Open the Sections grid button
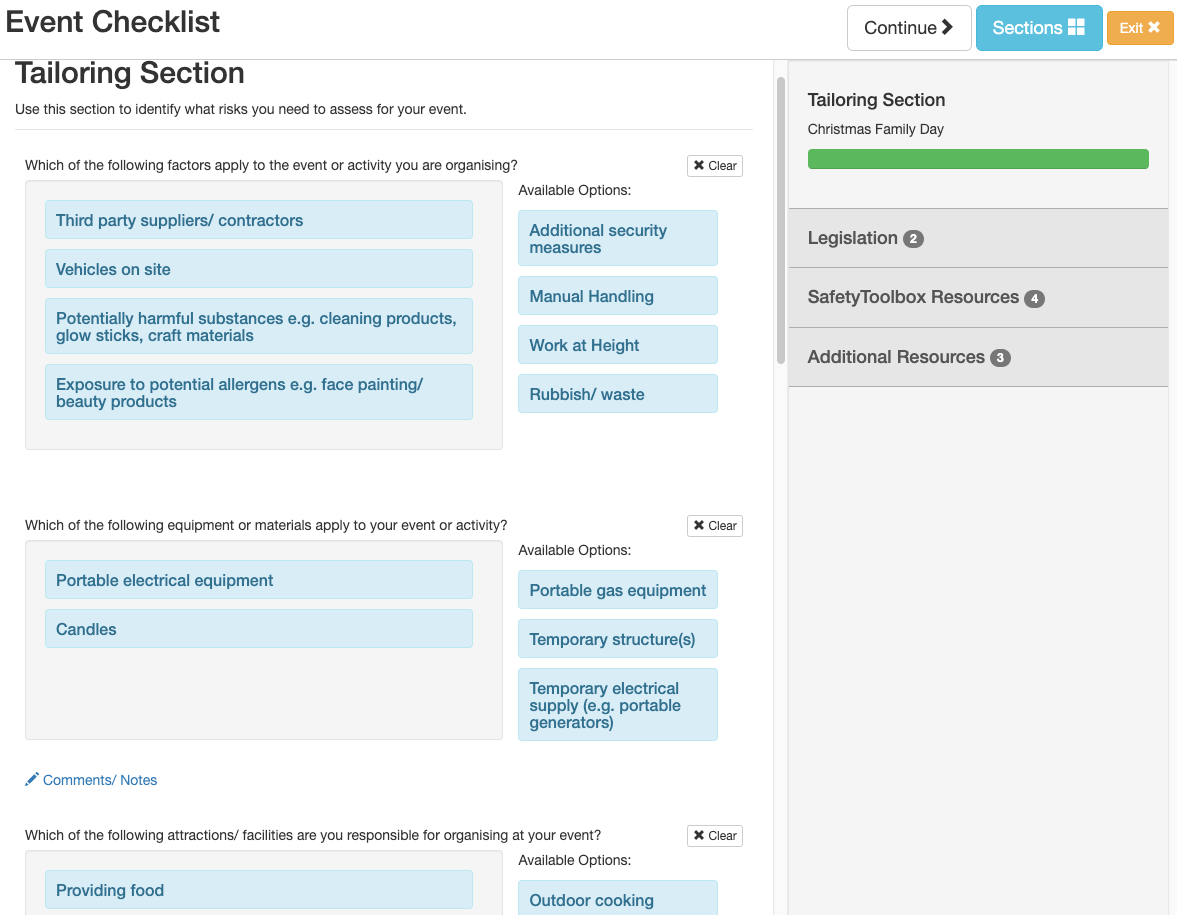 (1038, 28)
